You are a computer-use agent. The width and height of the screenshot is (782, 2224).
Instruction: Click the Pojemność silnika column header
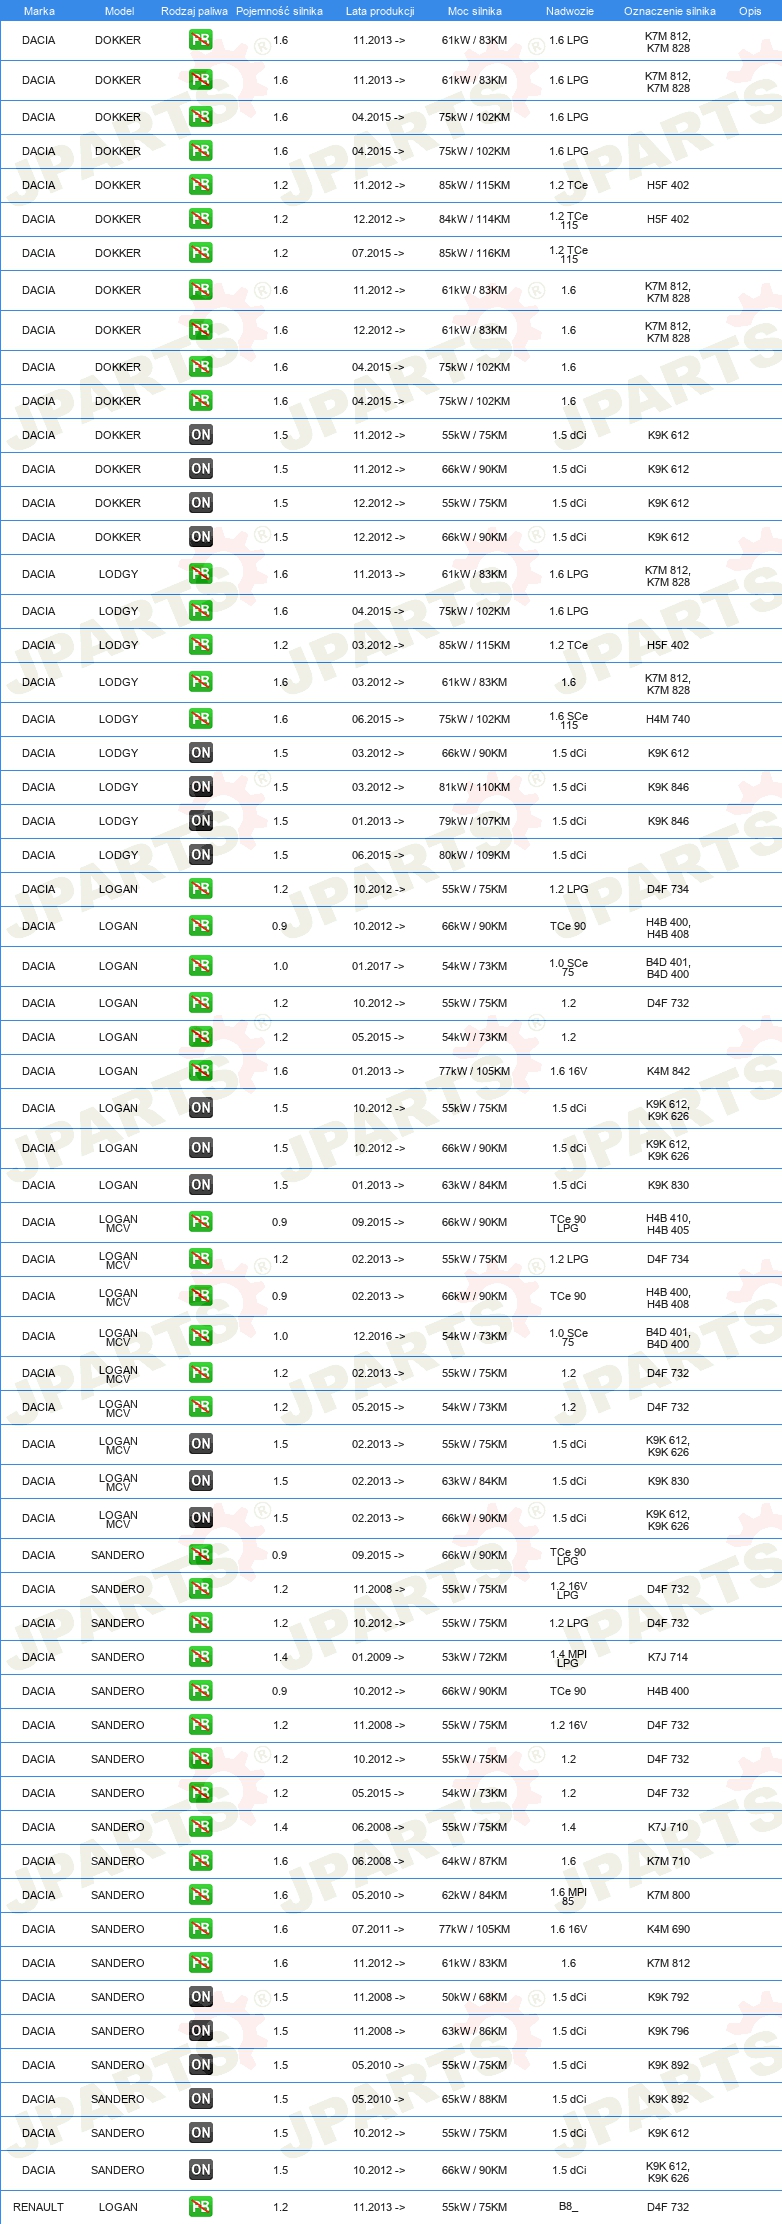coord(279,11)
